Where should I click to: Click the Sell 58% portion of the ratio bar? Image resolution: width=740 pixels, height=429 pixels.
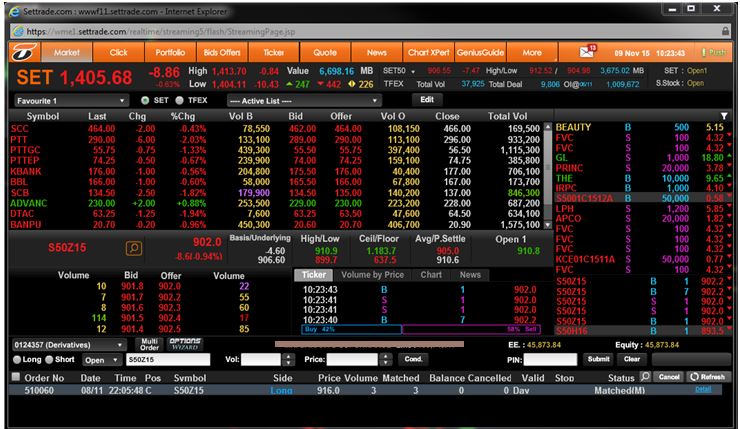471,329
